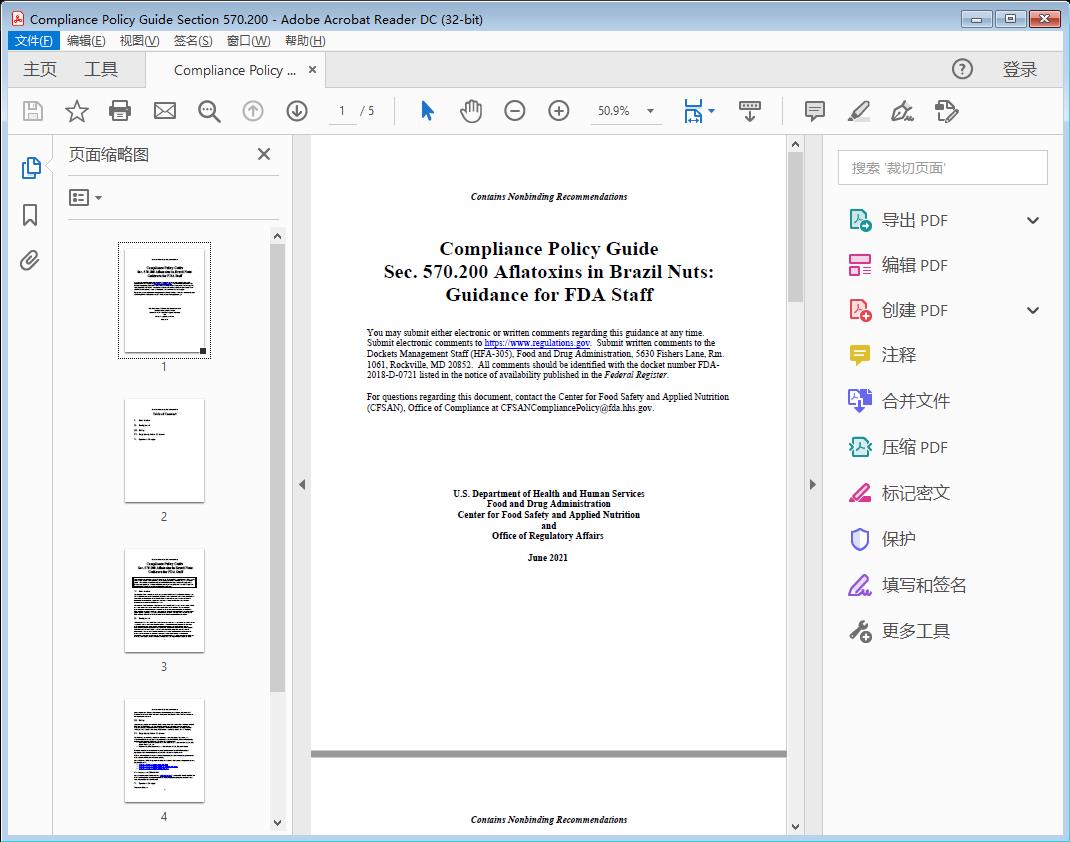Zoom out using the minus icon
The image size is (1070, 842).
point(515,111)
